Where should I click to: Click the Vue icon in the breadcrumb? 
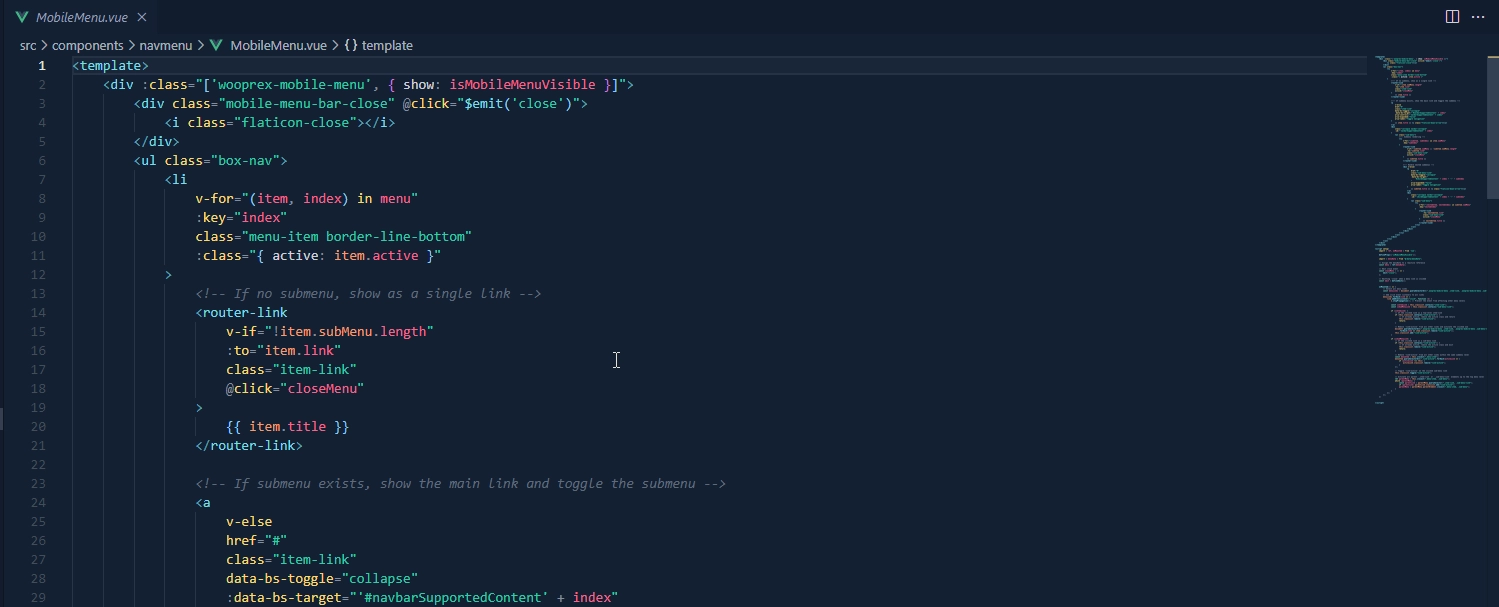[216, 45]
